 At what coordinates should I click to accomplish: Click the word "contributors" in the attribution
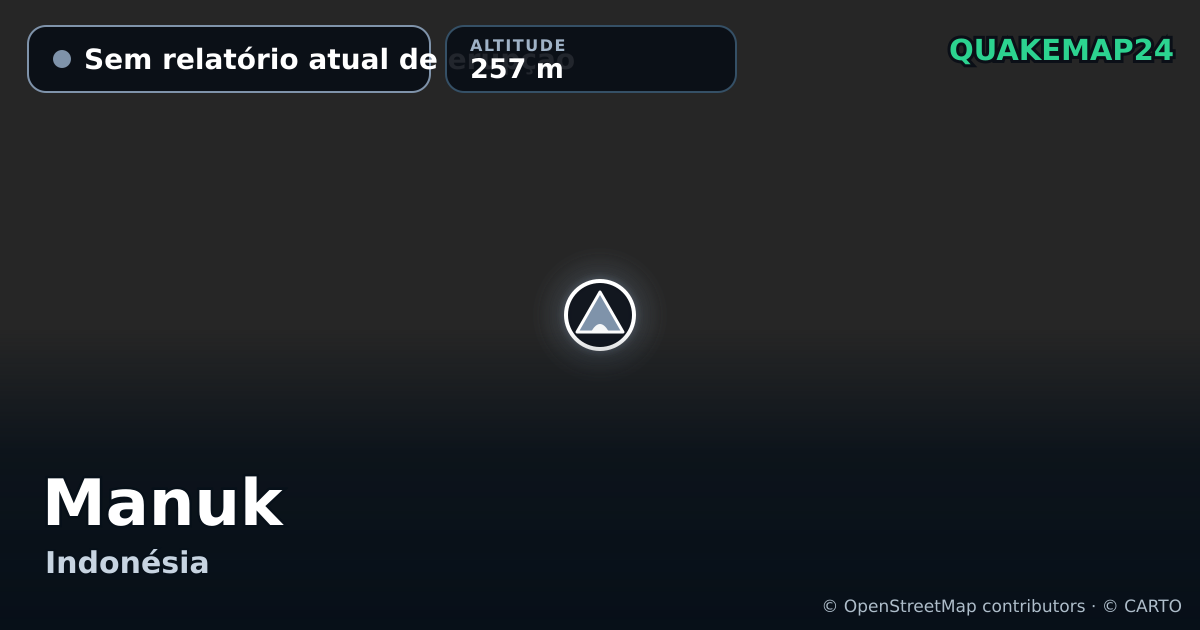[1033, 606]
